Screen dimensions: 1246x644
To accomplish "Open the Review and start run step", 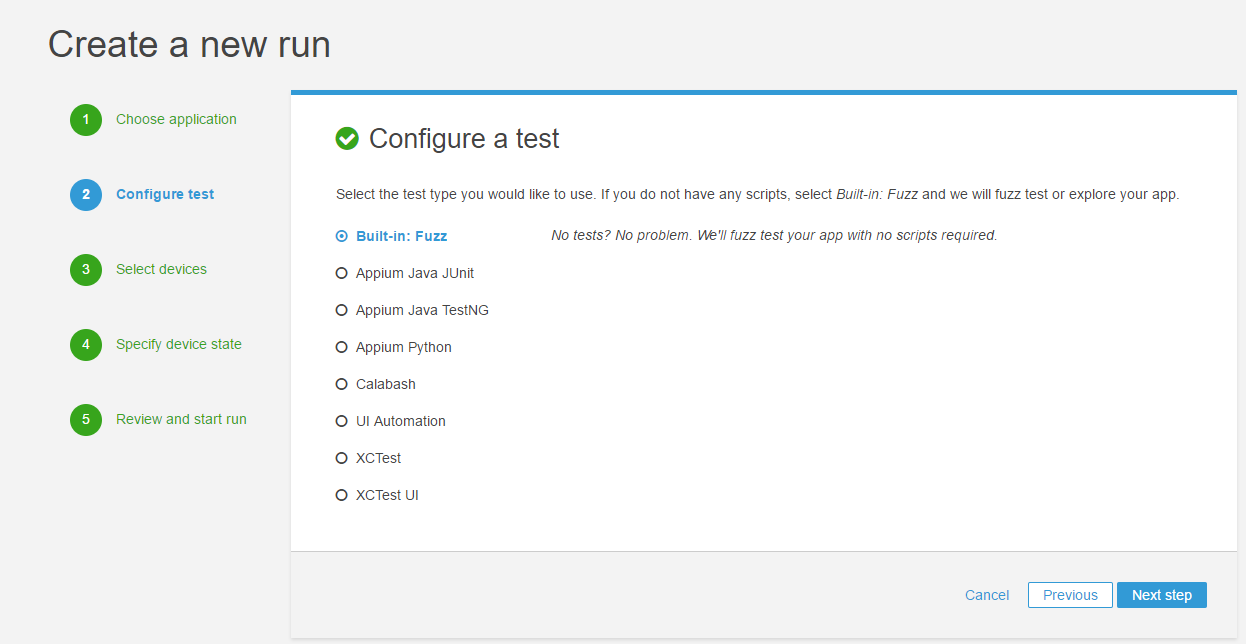I will pos(181,420).
